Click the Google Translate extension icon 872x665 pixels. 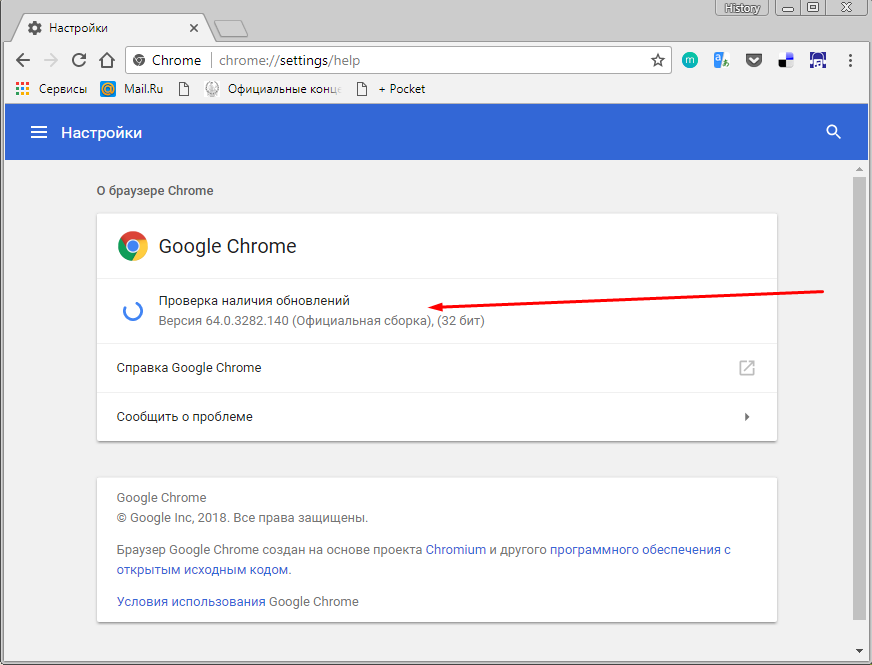721,60
